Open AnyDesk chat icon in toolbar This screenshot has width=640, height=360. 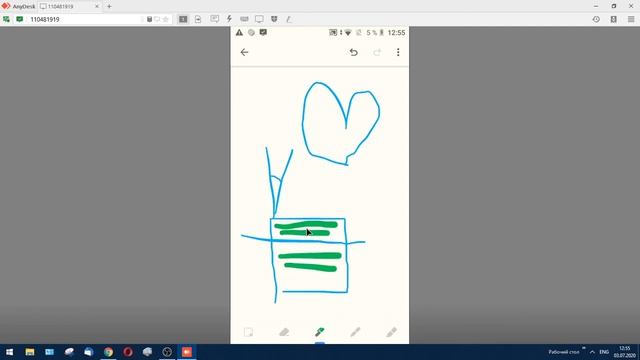(x=214, y=19)
